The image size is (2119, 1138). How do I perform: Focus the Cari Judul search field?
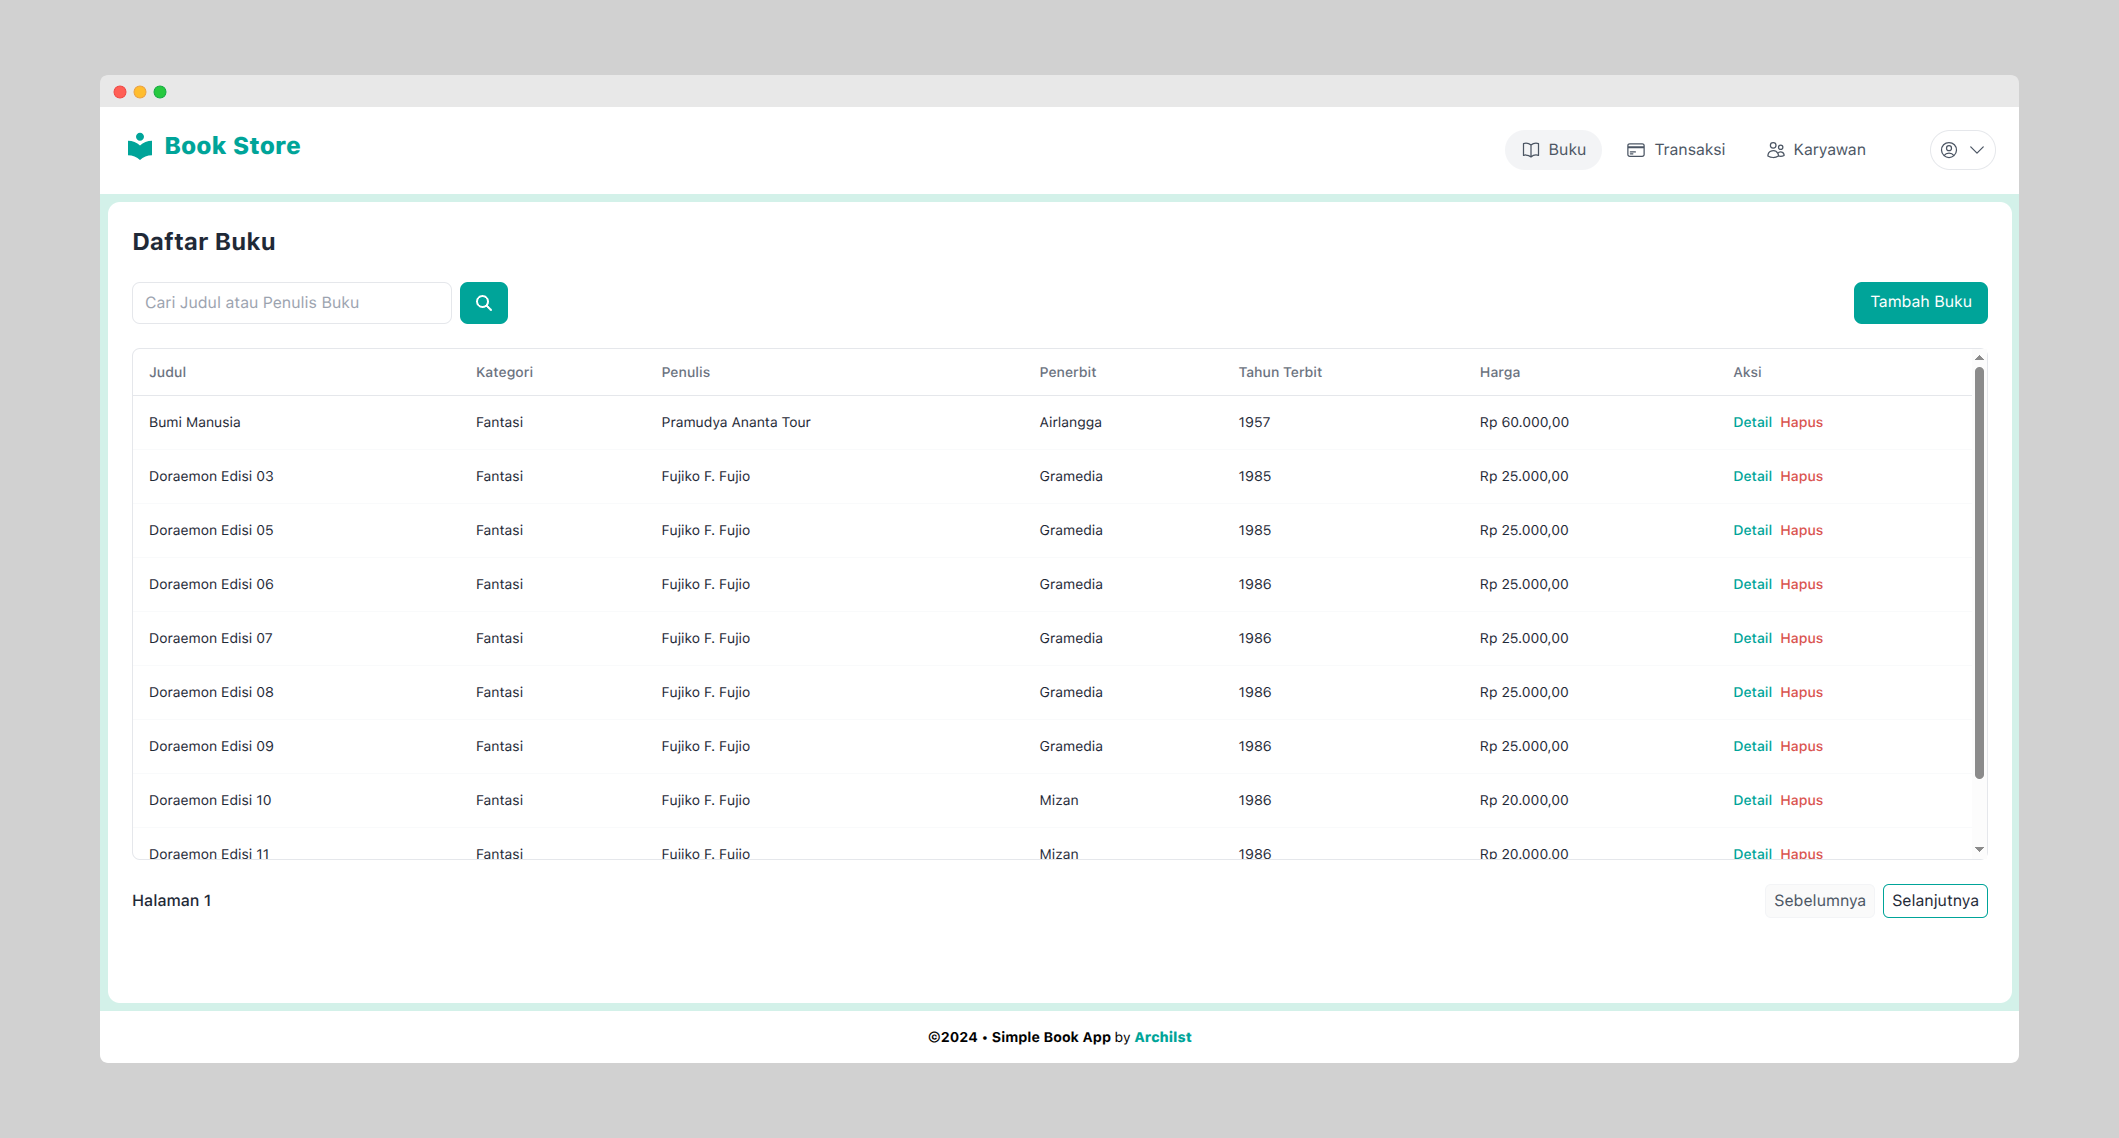(291, 303)
